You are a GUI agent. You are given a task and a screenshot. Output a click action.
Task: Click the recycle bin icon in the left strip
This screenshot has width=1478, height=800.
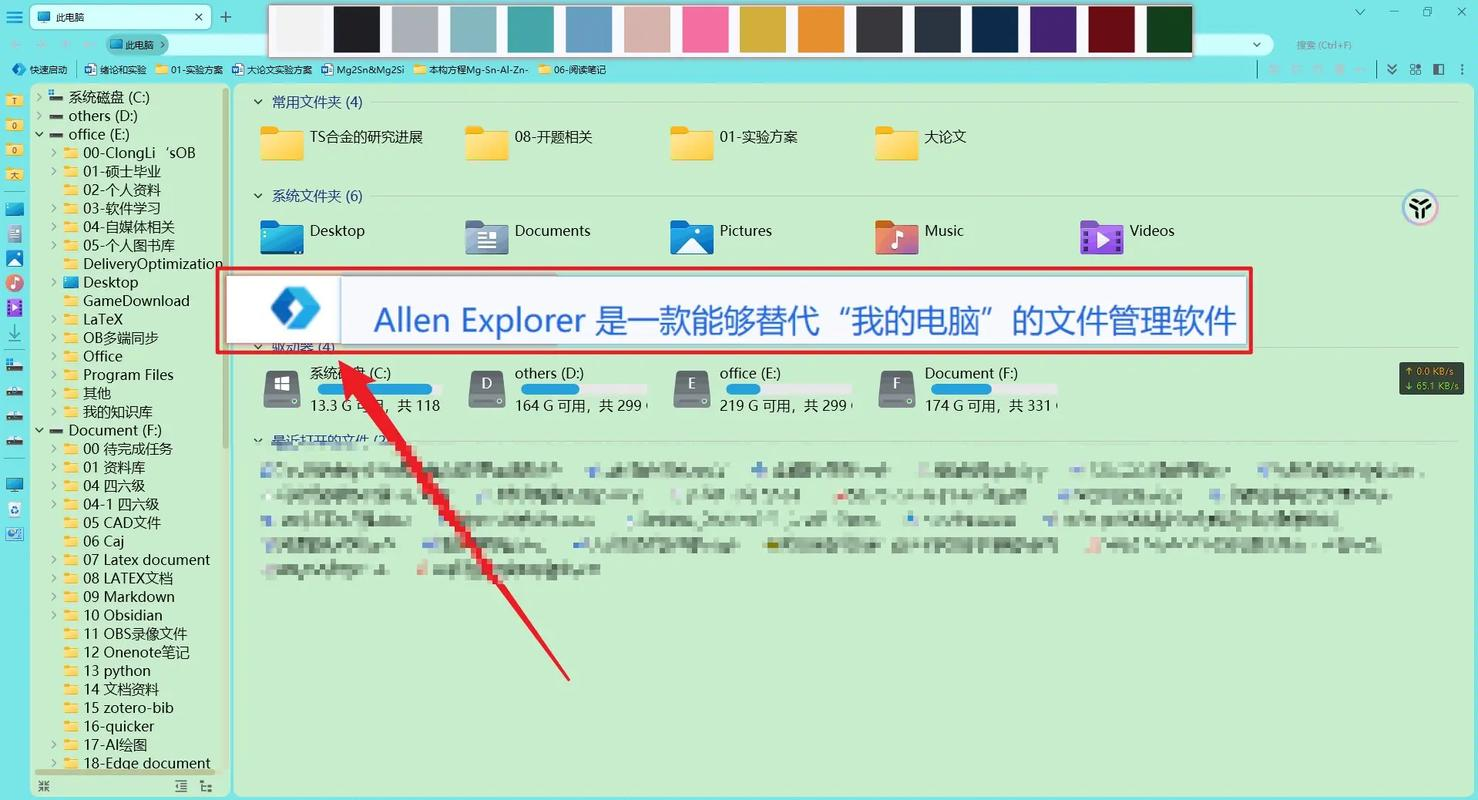(x=14, y=509)
